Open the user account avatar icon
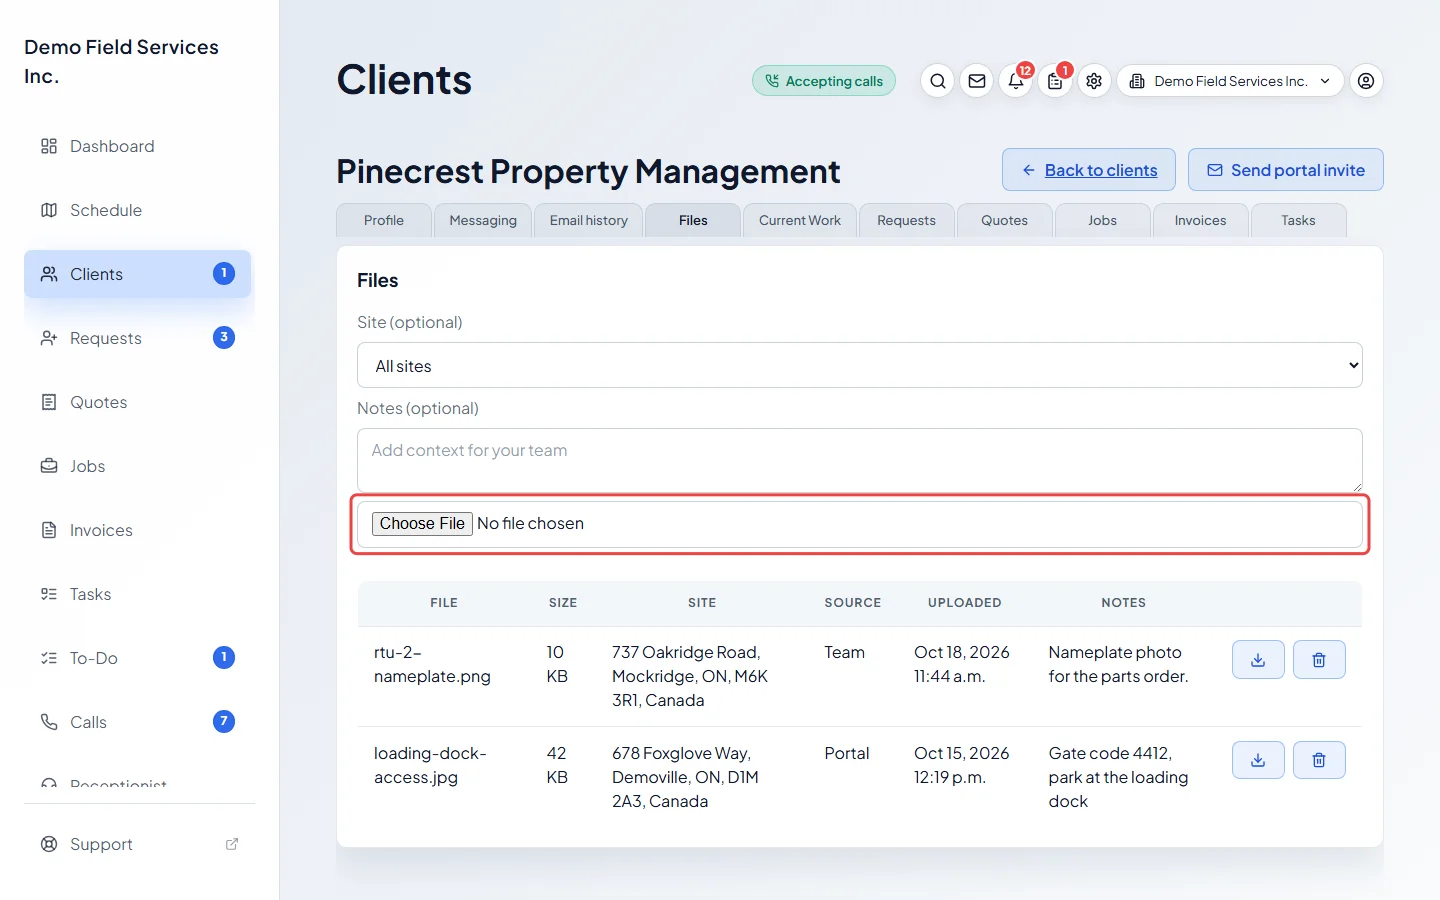1440x900 pixels. coord(1366,81)
